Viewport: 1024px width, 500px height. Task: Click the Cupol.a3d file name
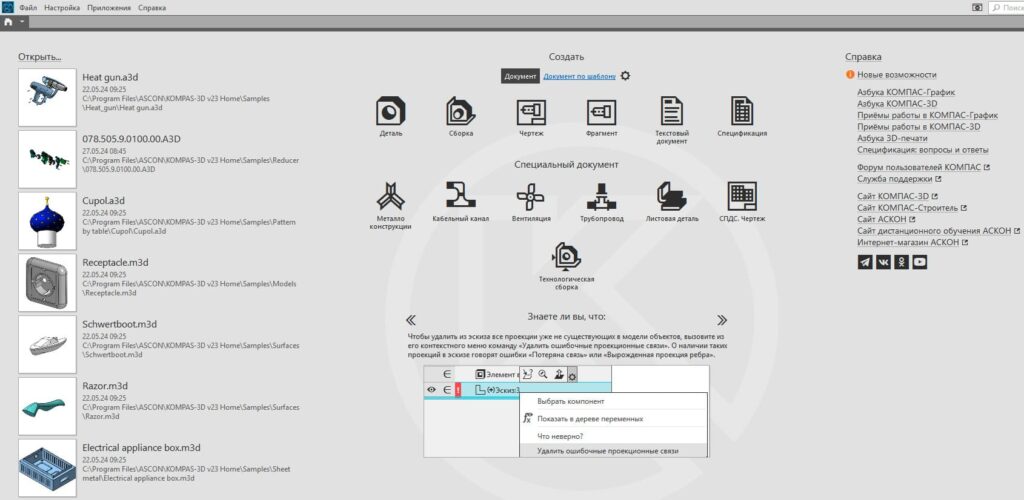coord(103,200)
